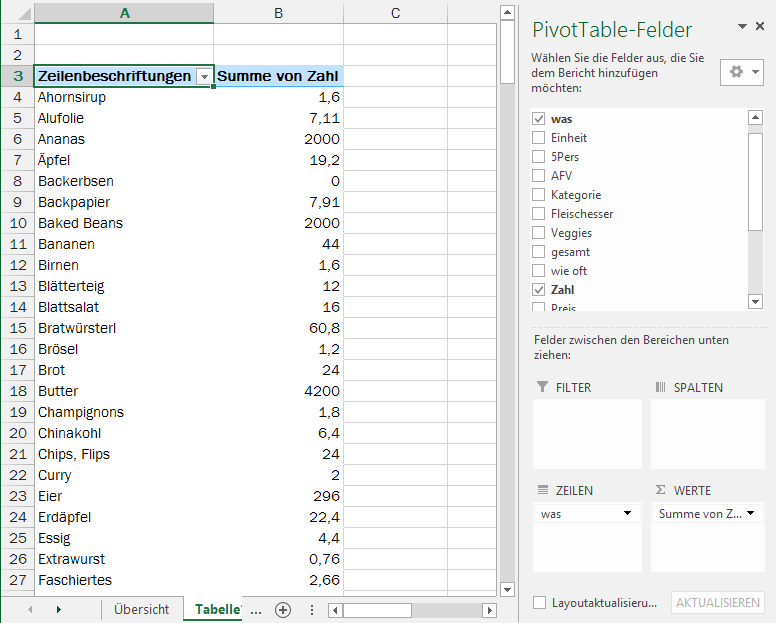This screenshot has width=776, height=623.
Task: Open the PivotTable-Felder pane options arrow
Action: pyautogui.click(x=743, y=27)
